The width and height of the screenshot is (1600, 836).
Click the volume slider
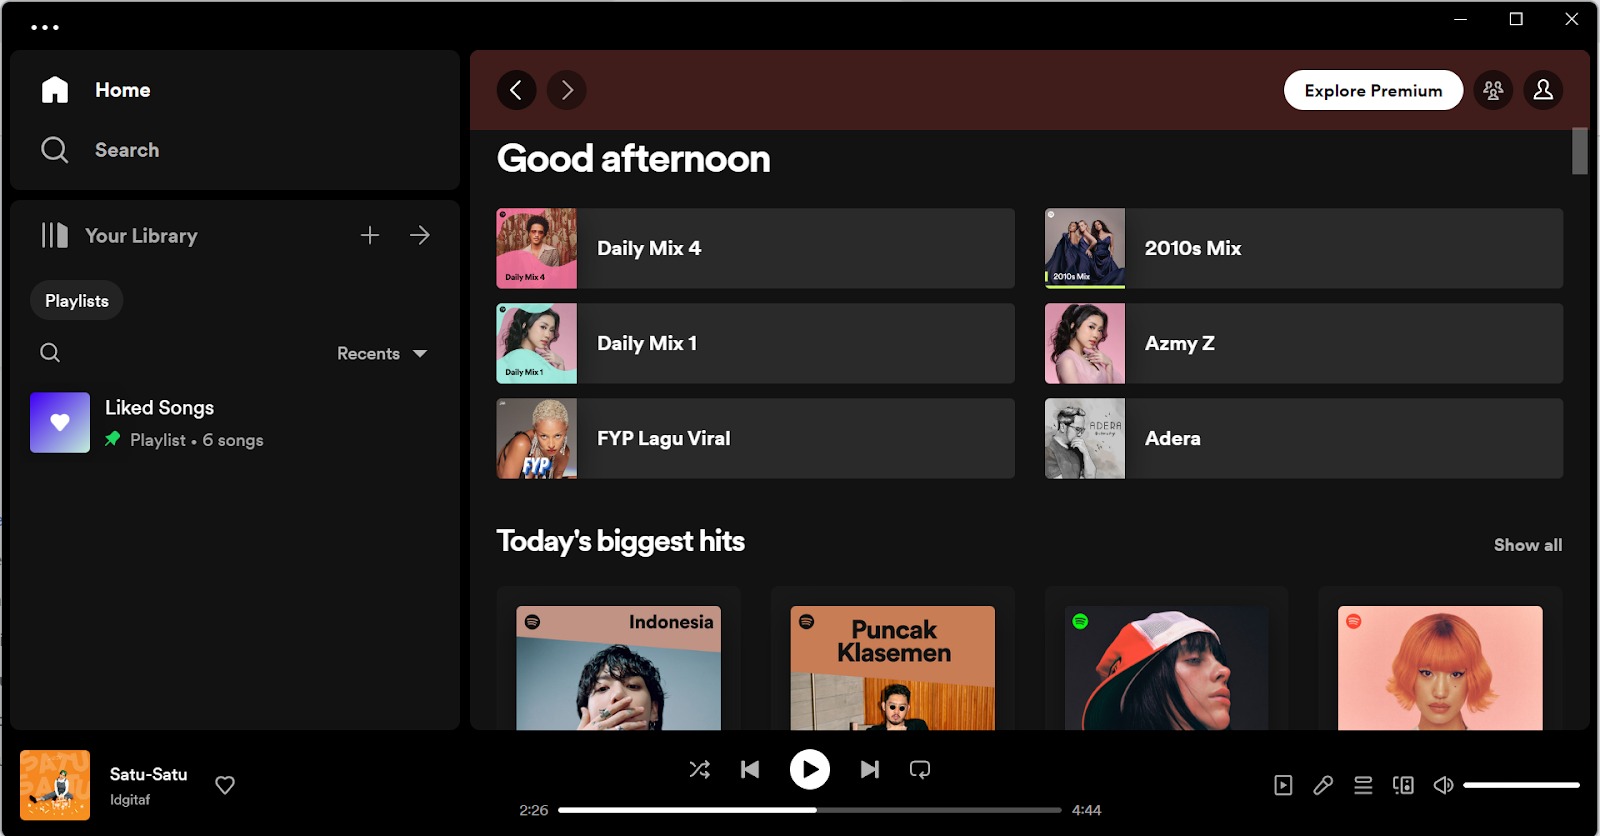pos(1521,785)
